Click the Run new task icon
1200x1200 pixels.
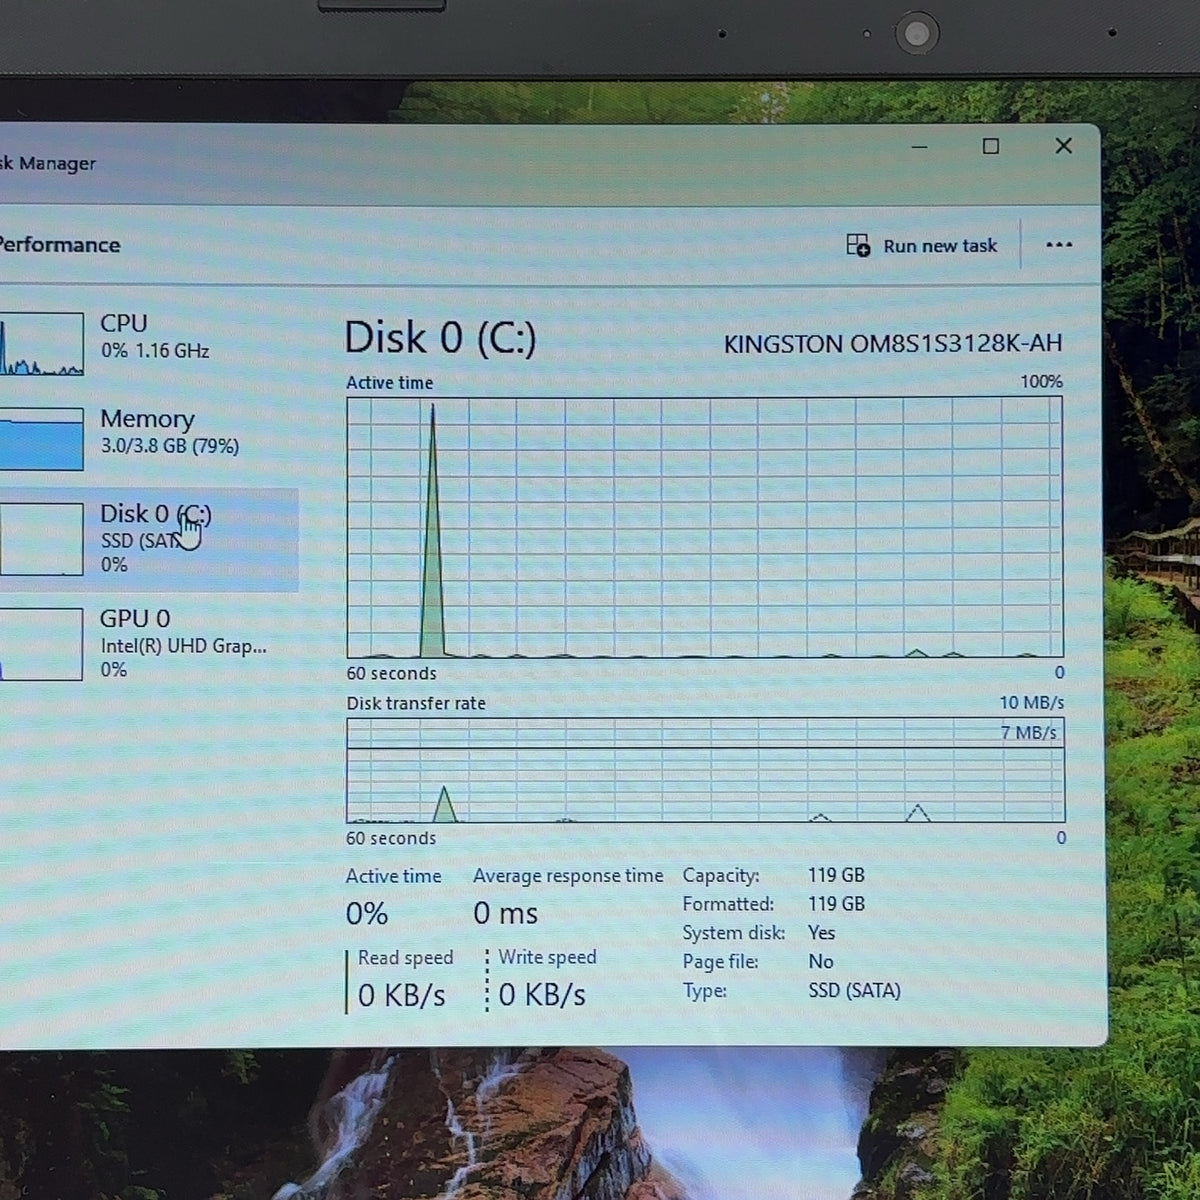pyautogui.click(x=858, y=245)
